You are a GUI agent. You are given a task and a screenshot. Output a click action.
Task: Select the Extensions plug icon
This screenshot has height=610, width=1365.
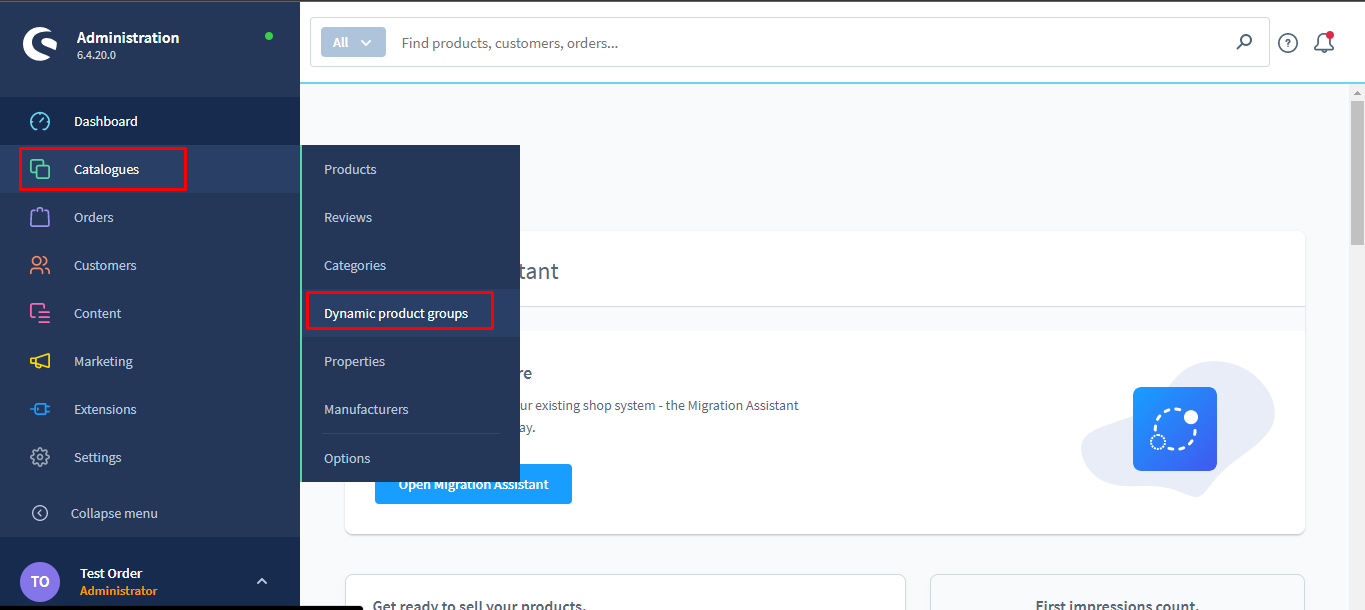[39, 408]
